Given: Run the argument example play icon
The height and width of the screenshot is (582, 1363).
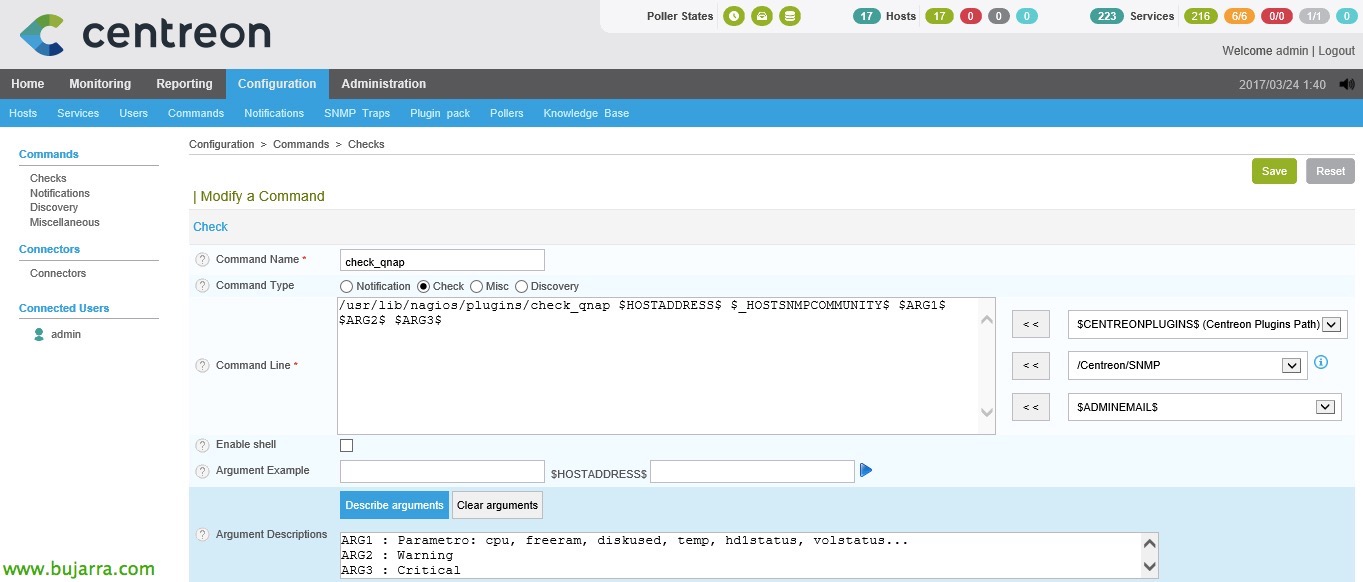Looking at the screenshot, I should tap(866, 470).
